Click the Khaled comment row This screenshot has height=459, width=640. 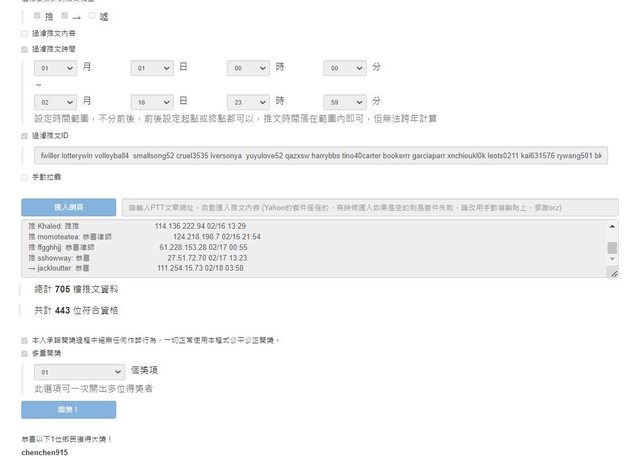click(137, 226)
